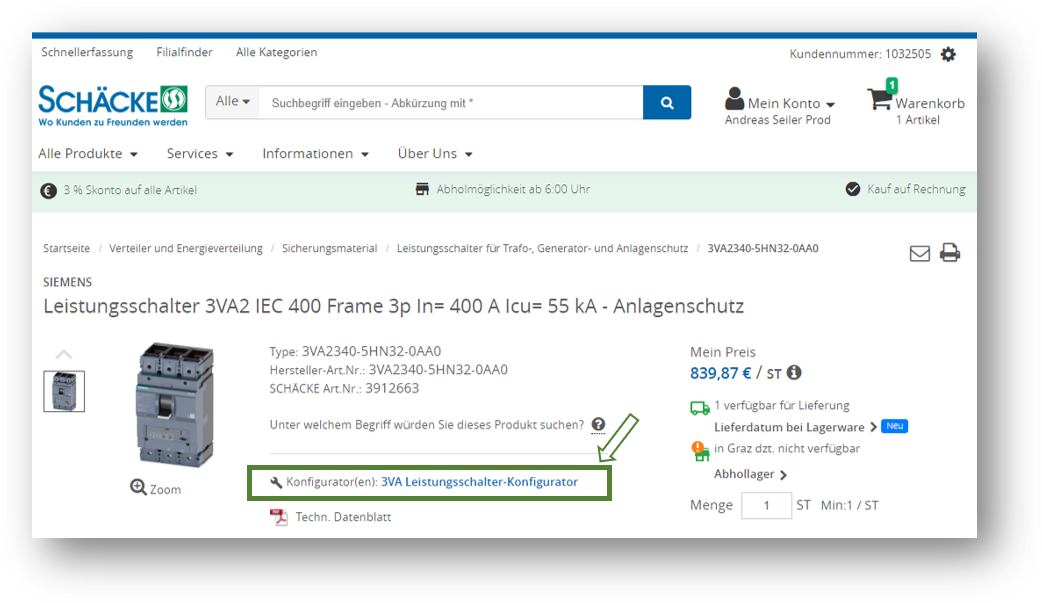Open the shopping cart Warenkorb icon
The height and width of the screenshot is (603, 1042).
click(x=879, y=100)
